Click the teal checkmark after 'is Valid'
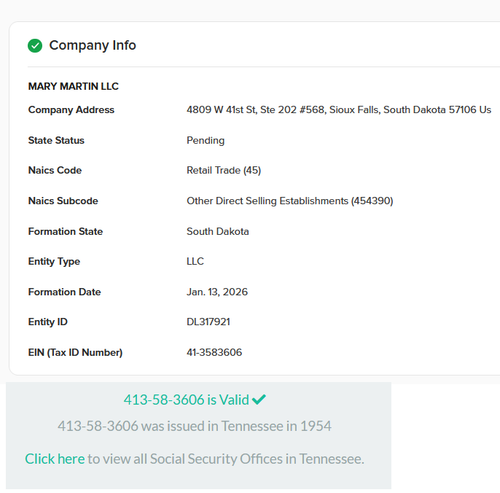Screen dimensions: 500x493 [x=259, y=399]
